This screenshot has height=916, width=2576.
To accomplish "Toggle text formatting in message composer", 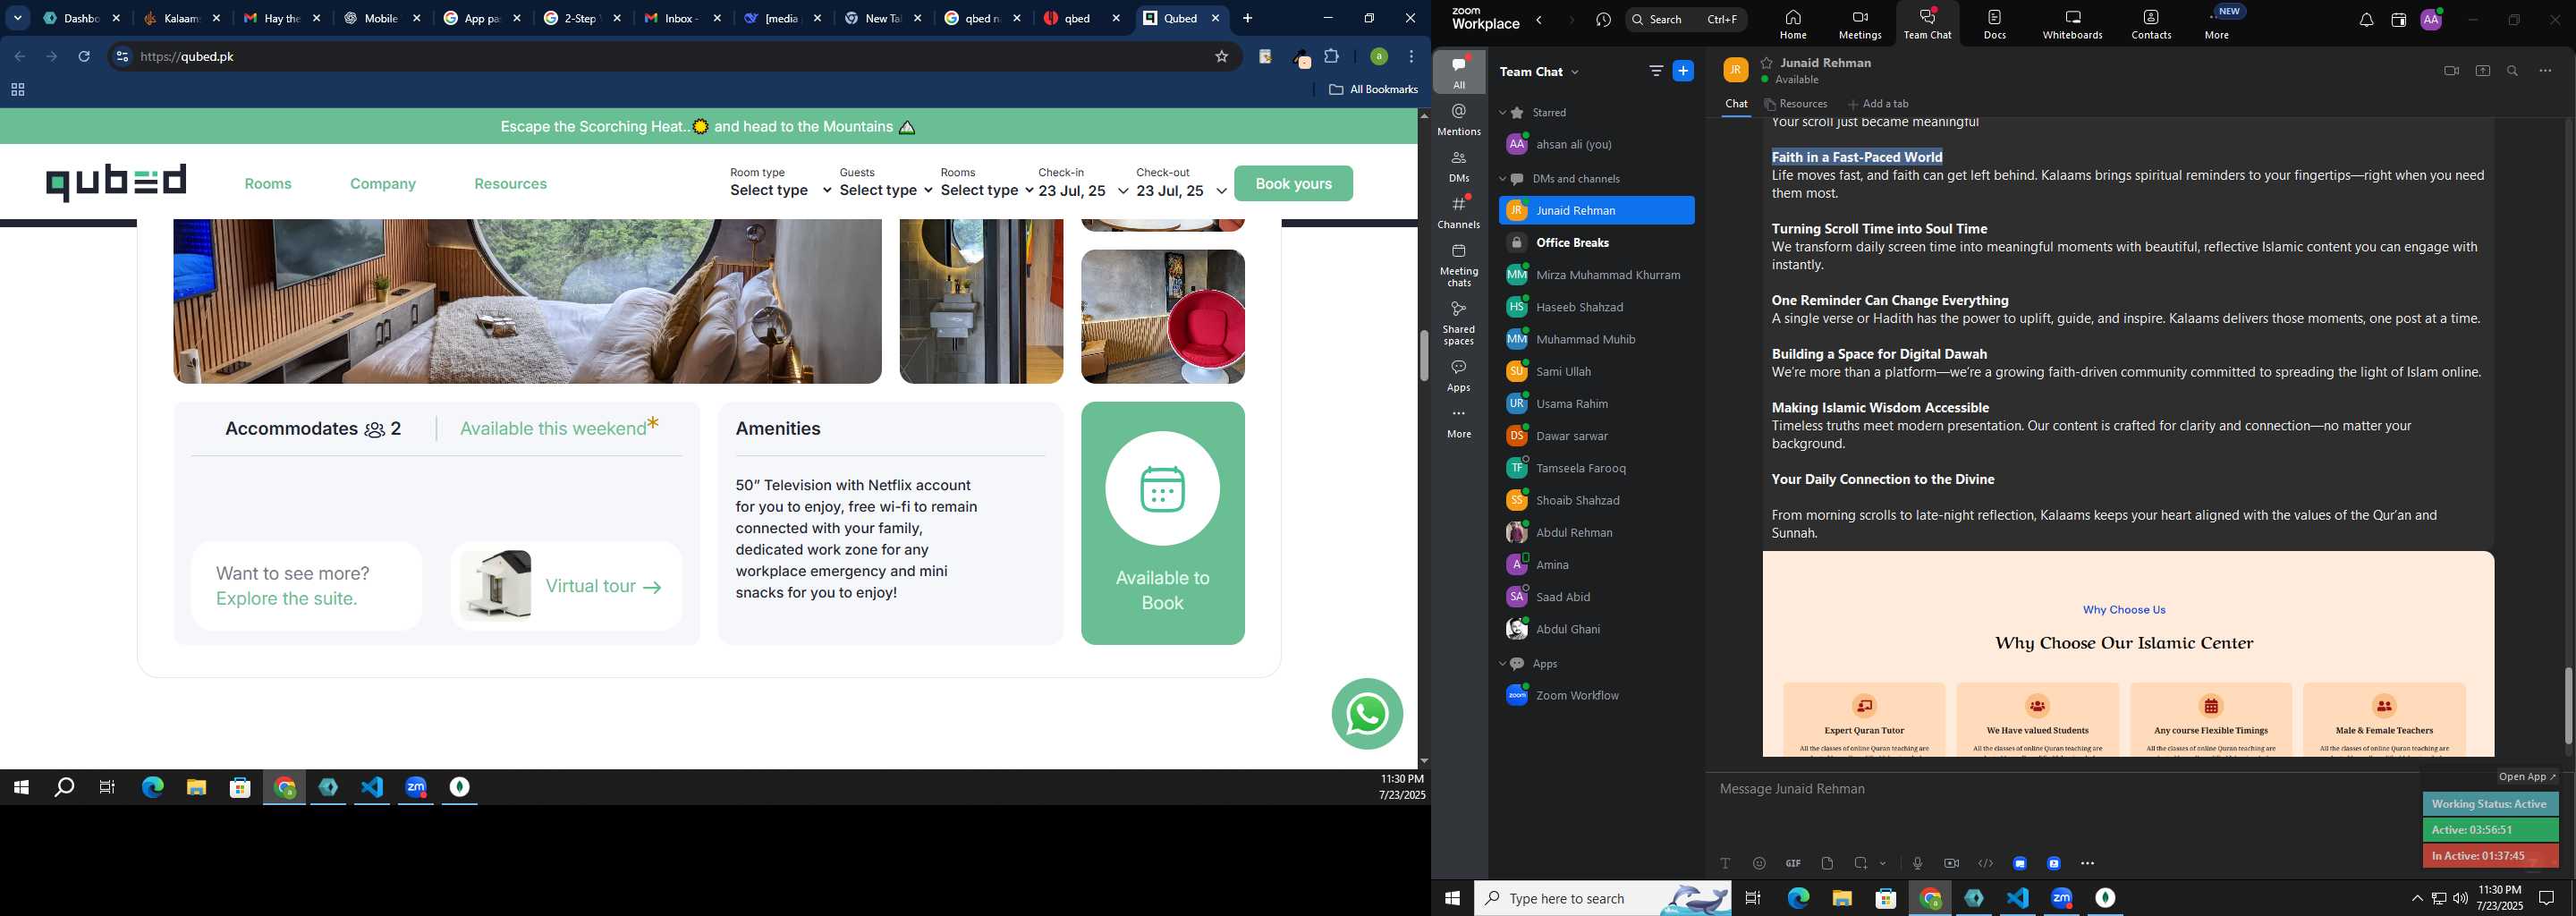I will 1725,863.
